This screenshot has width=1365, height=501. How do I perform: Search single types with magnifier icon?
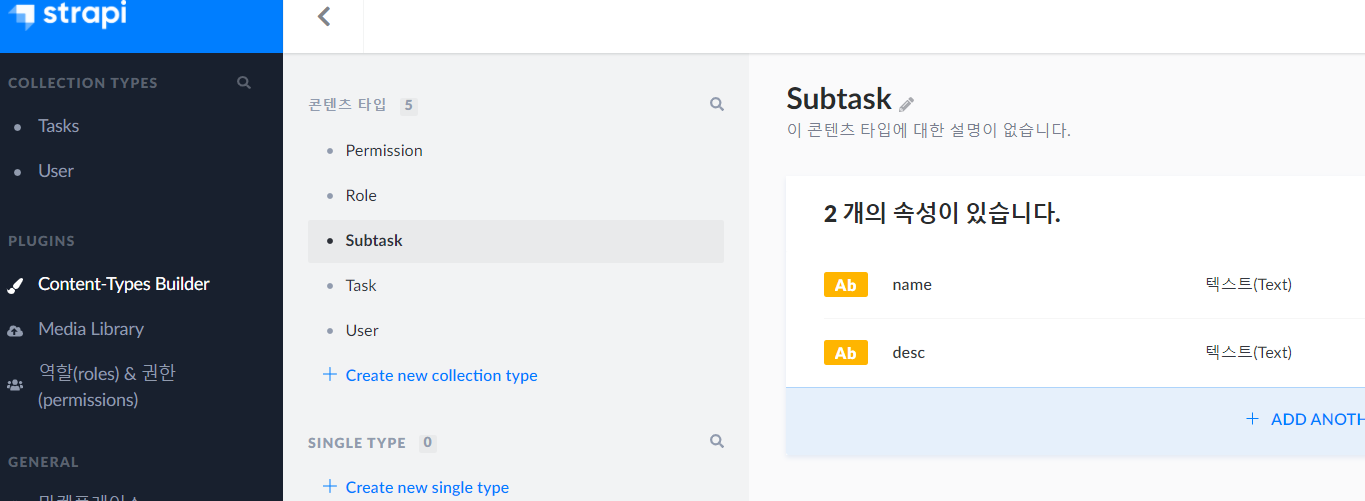[x=716, y=441]
